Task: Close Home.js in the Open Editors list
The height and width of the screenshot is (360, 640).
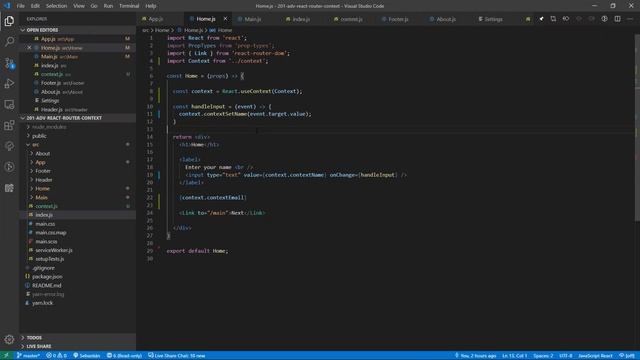Action: [x=29, y=48]
